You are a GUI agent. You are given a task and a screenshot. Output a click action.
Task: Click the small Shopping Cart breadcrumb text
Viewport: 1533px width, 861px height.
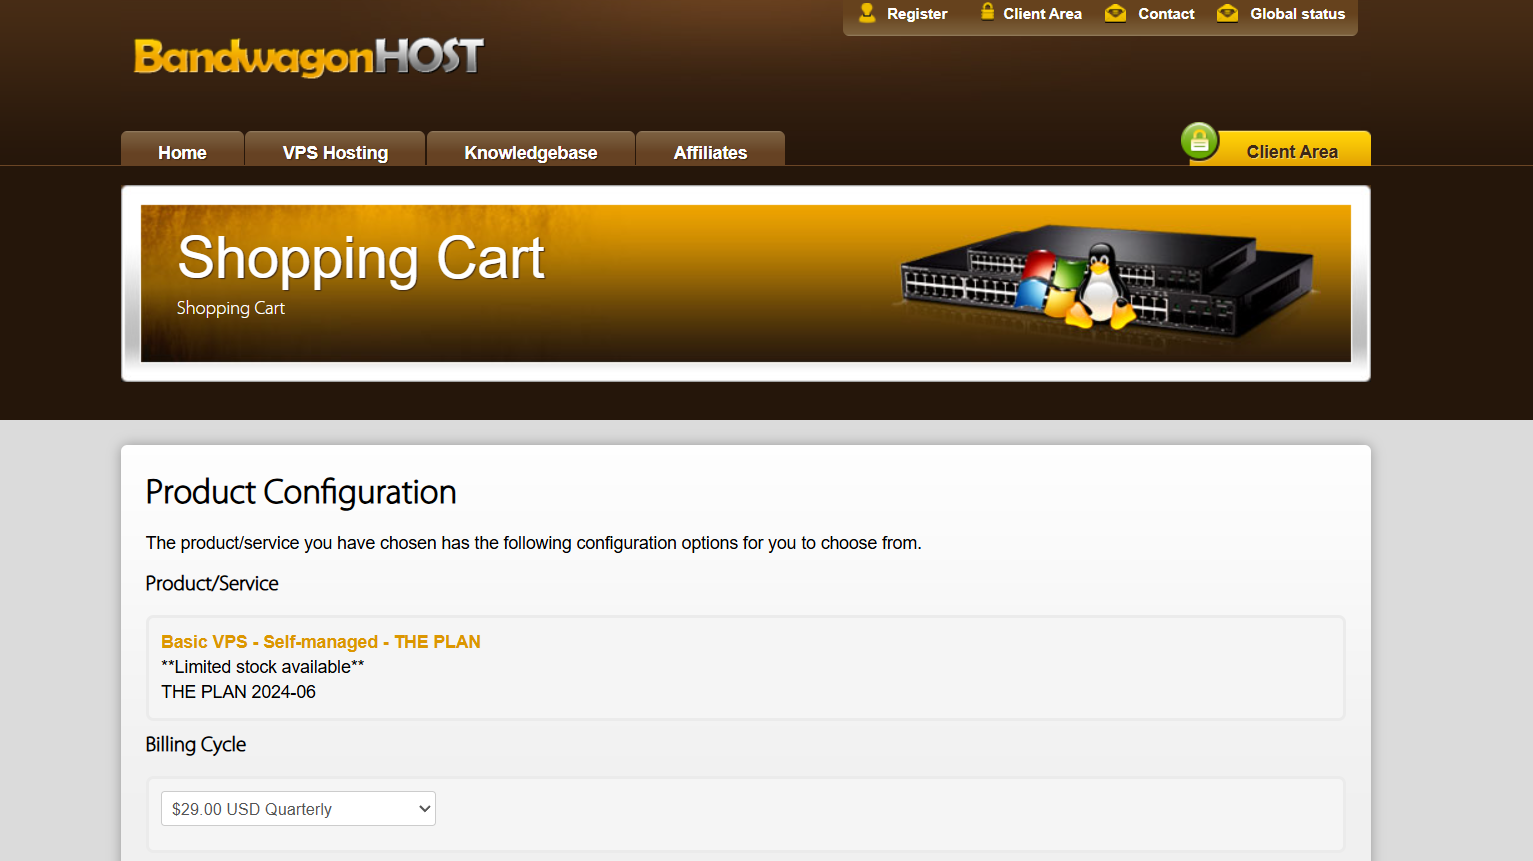pos(231,308)
